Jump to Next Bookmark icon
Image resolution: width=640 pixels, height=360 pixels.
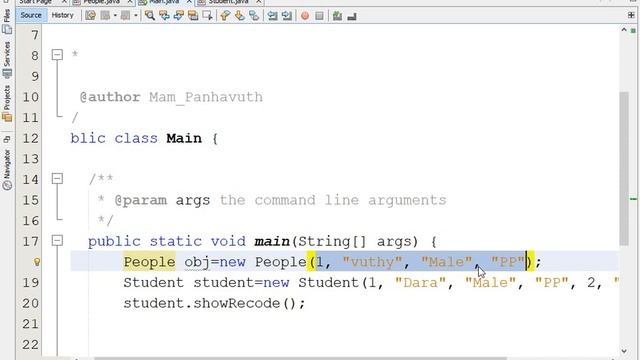[x=240, y=16]
